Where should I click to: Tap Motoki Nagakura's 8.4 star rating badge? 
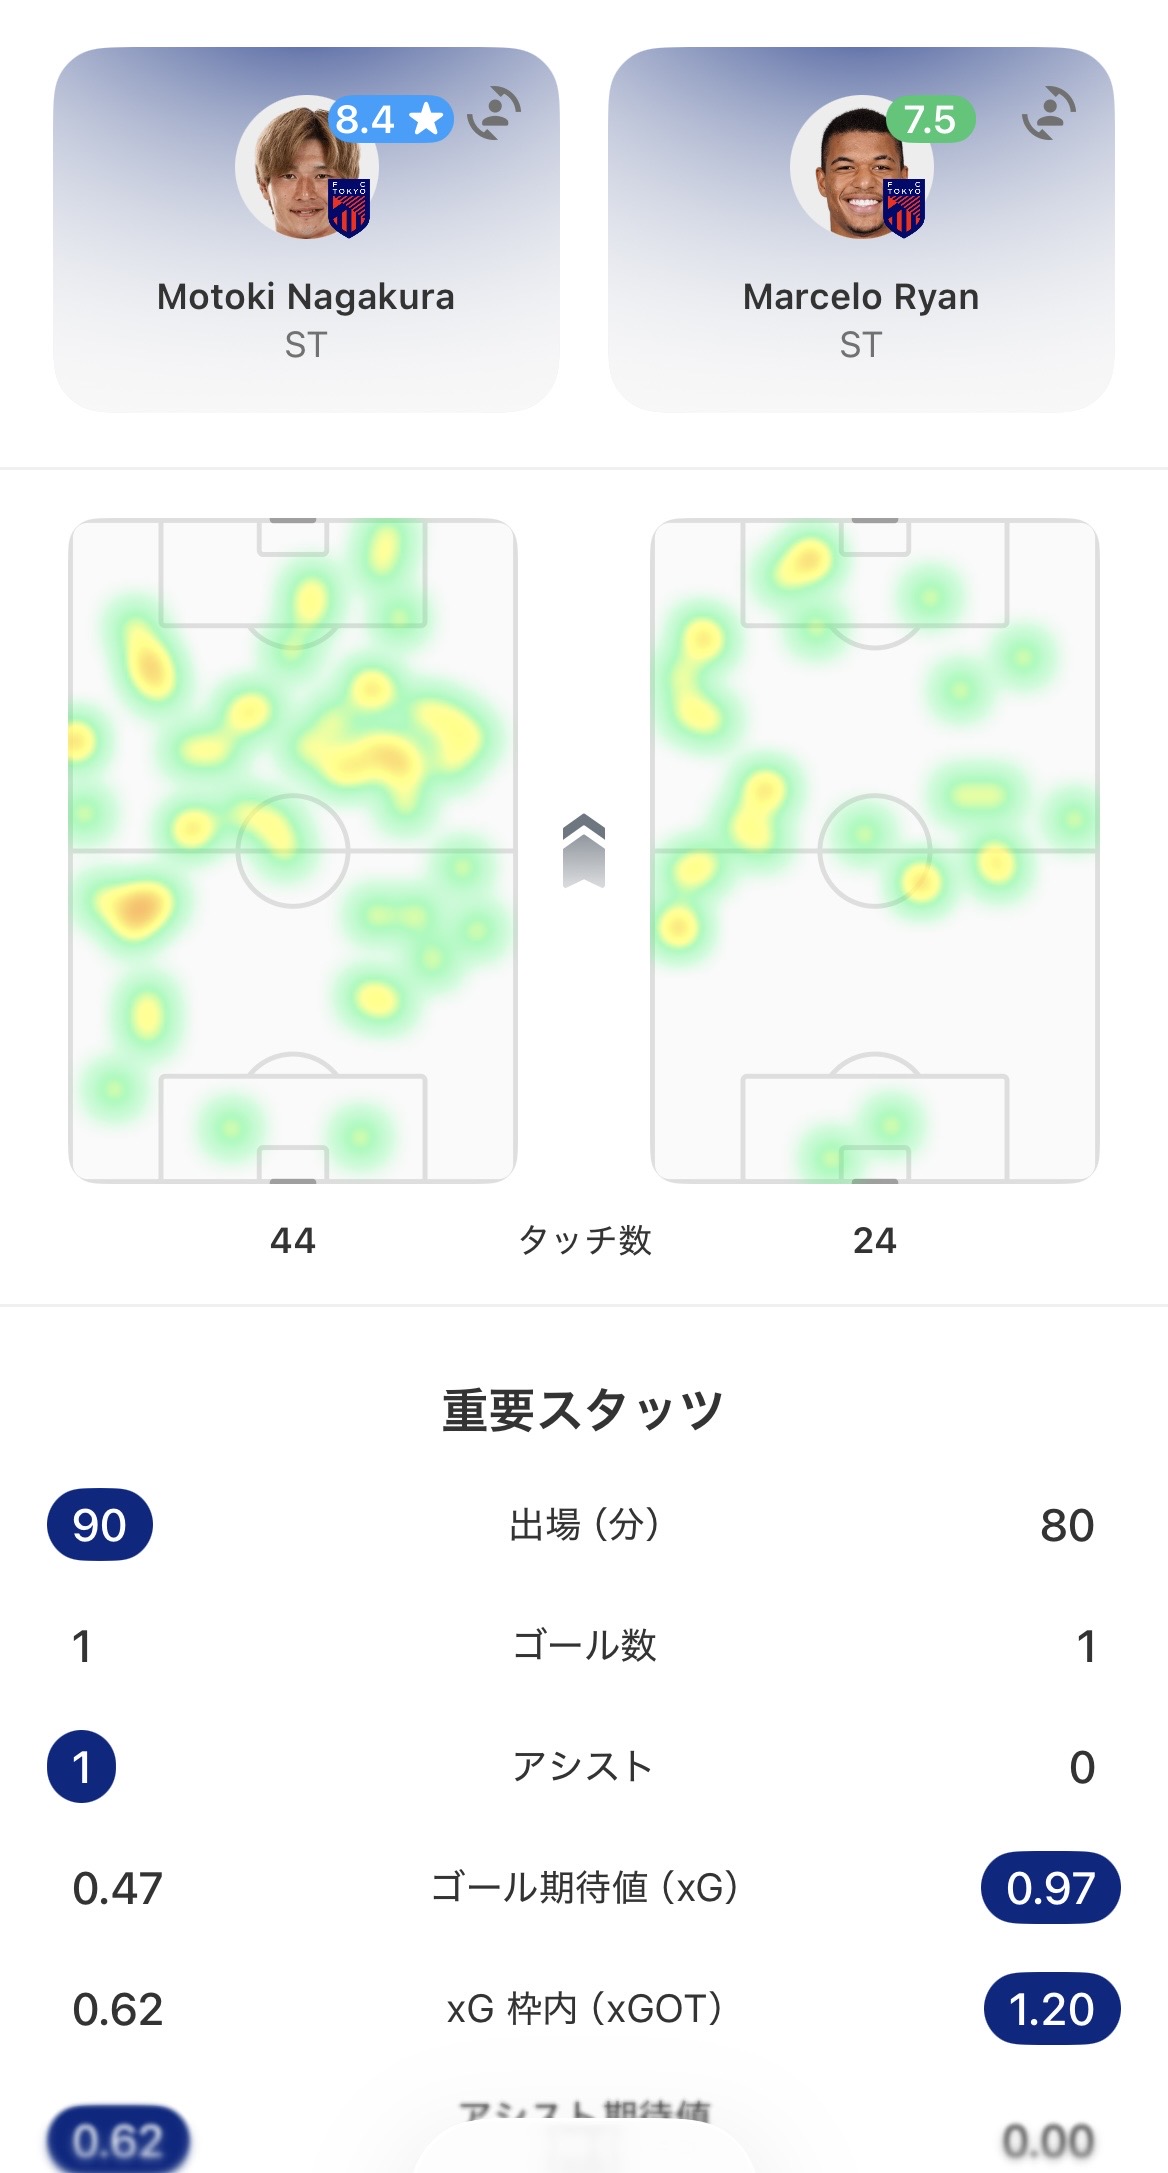point(390,120)
